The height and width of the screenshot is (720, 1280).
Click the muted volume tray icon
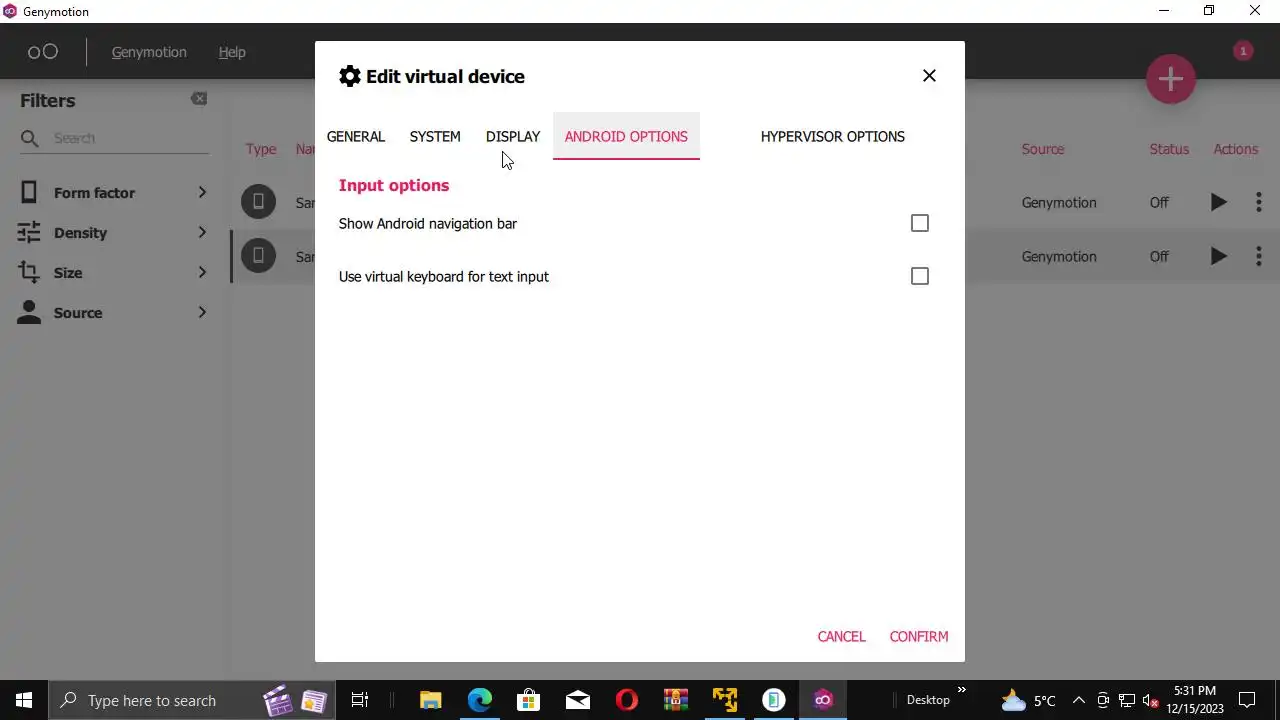coord(1150,701)
